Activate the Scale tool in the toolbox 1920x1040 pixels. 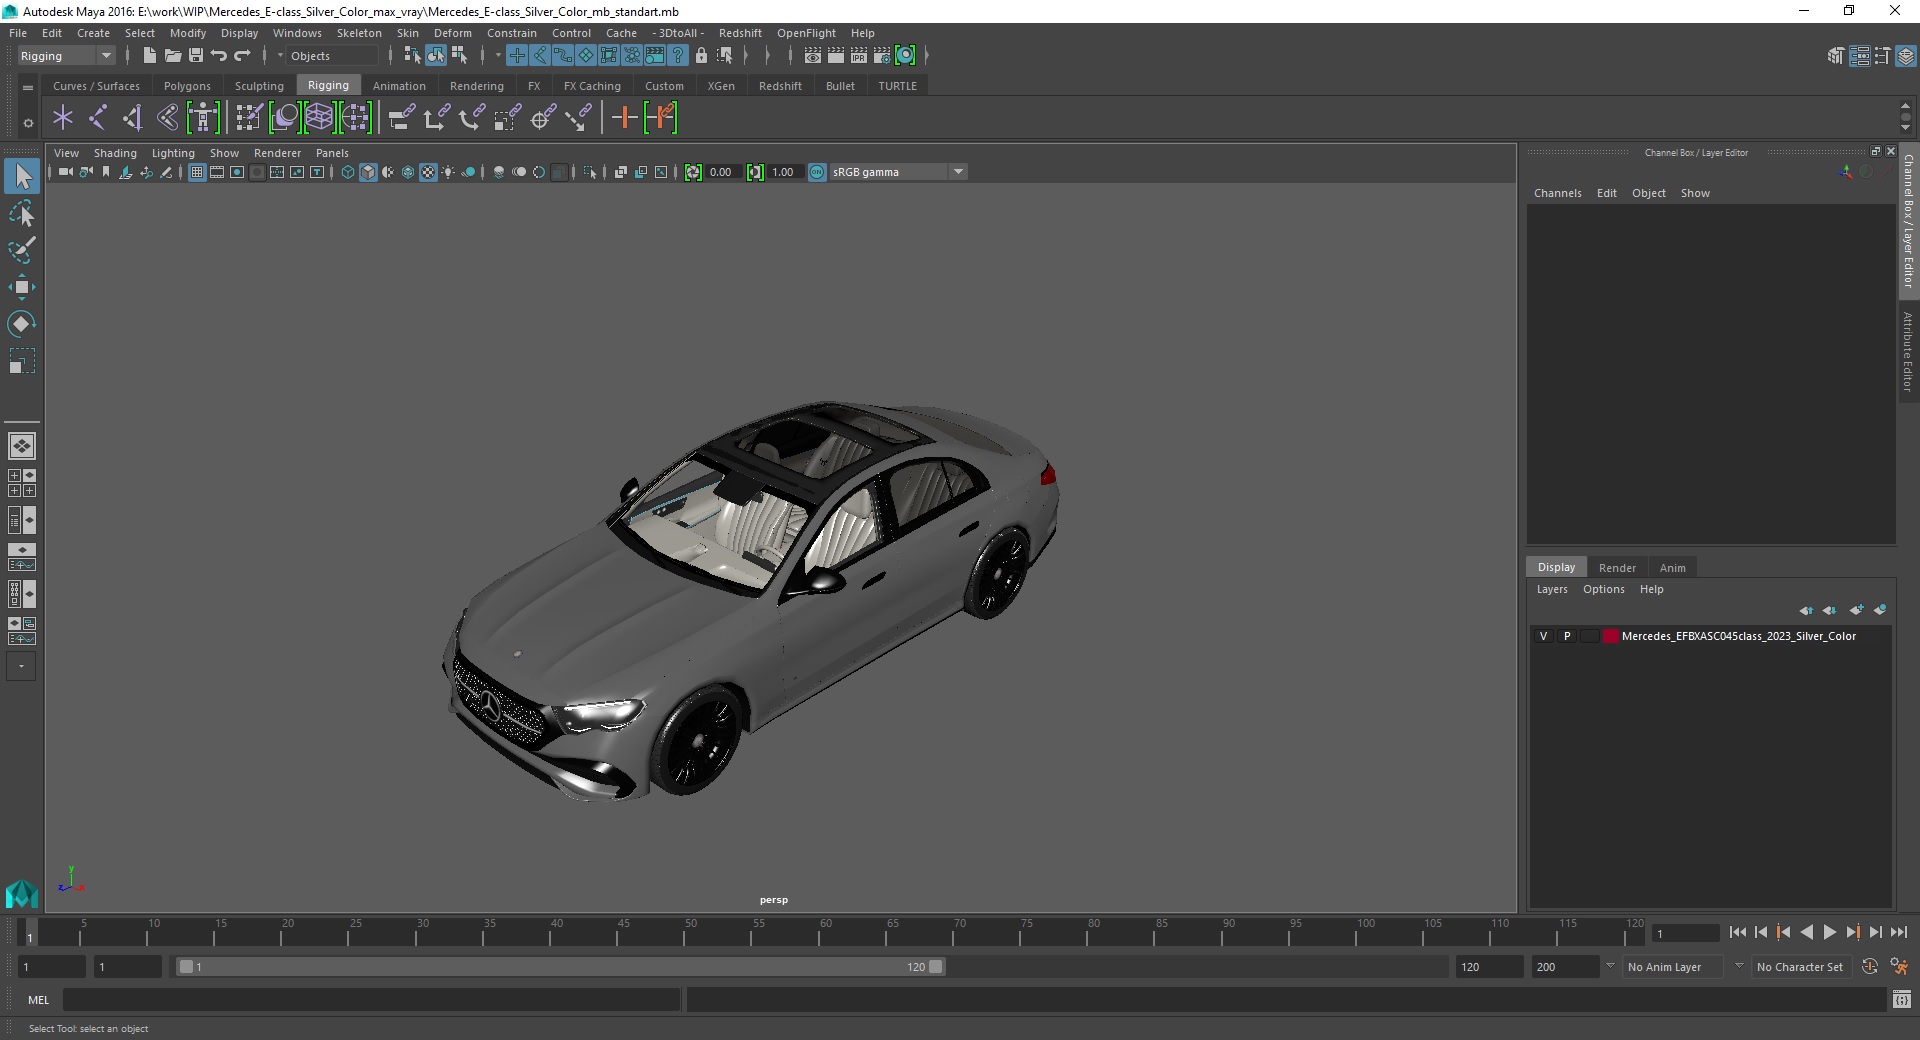[21, 361]
